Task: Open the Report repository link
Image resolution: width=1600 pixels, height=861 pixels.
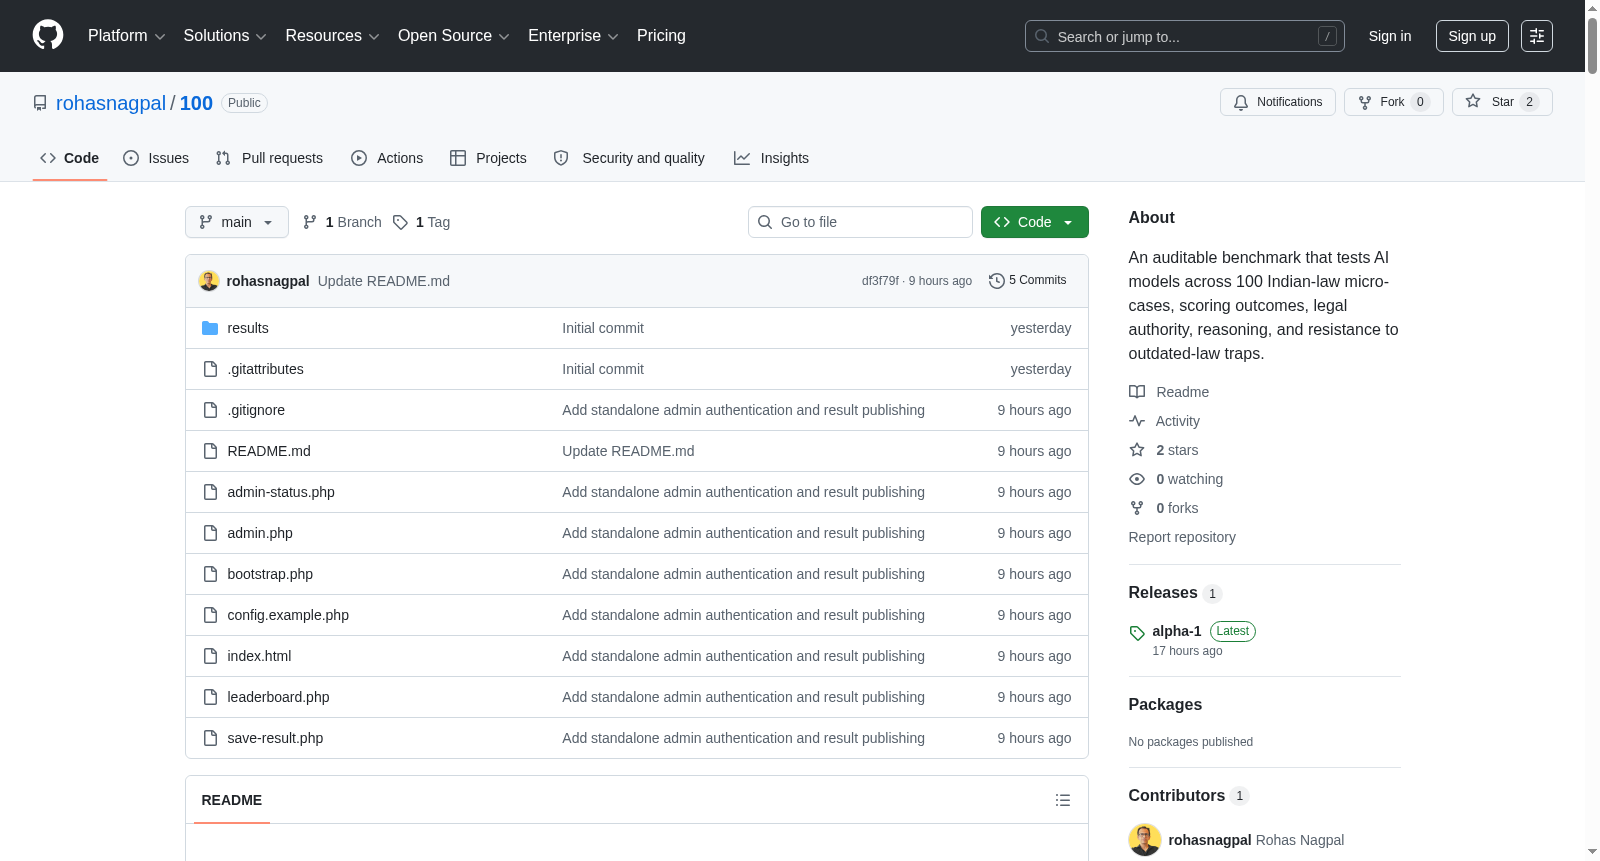Action: (x=1182, y=537)
